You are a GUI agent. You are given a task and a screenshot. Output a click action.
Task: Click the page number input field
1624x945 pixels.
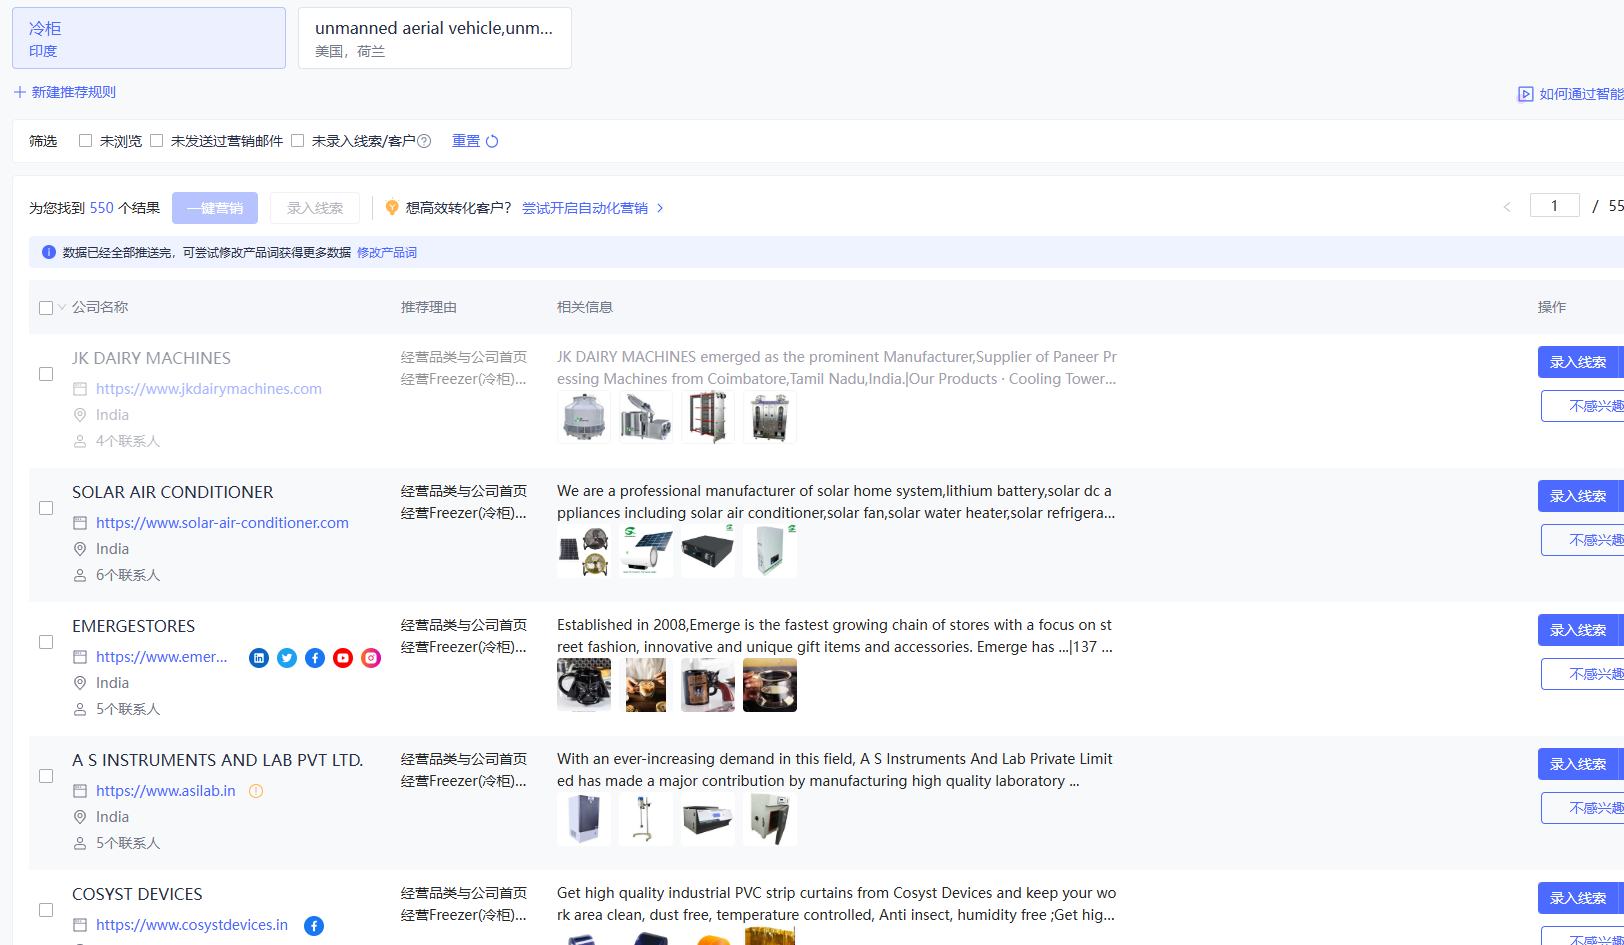[x=1554, y=206]
